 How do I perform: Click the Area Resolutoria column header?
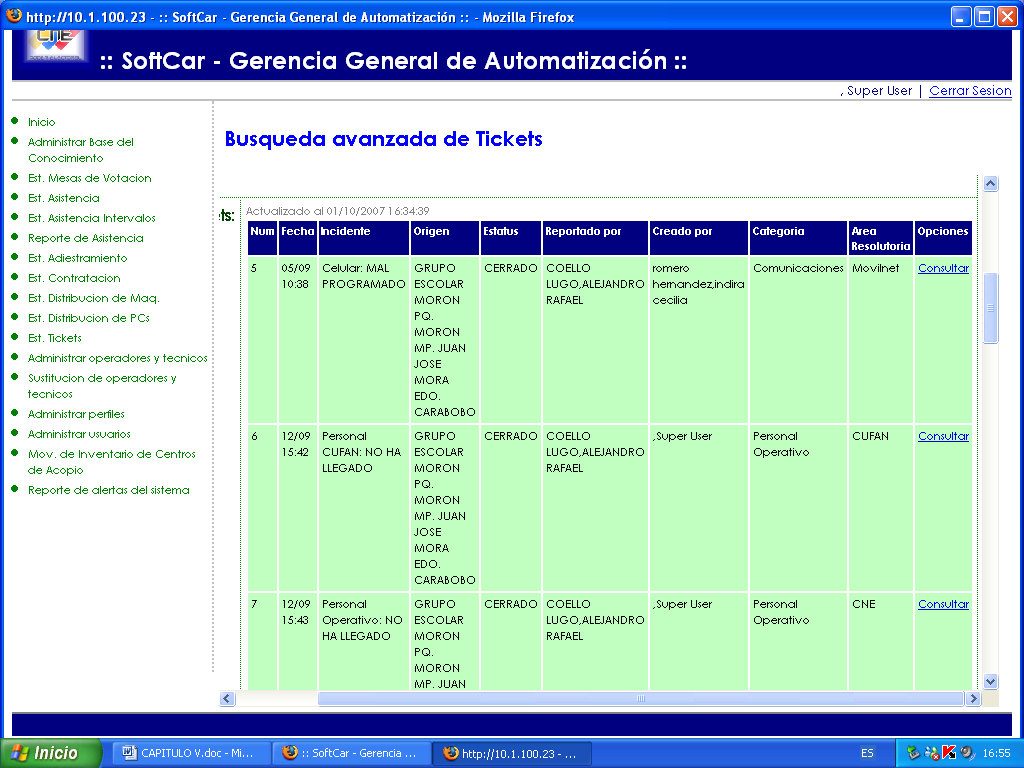pos(880,238)
